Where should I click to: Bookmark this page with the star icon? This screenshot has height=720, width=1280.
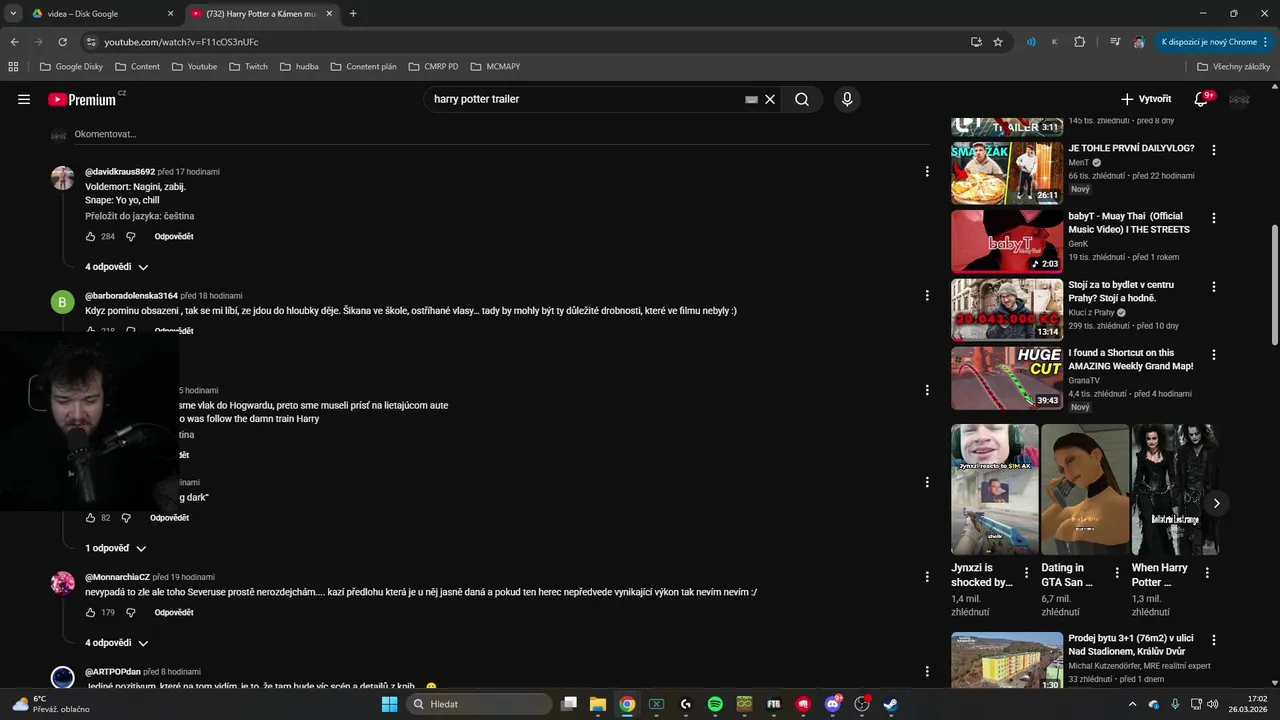click(x=998, y=42)
